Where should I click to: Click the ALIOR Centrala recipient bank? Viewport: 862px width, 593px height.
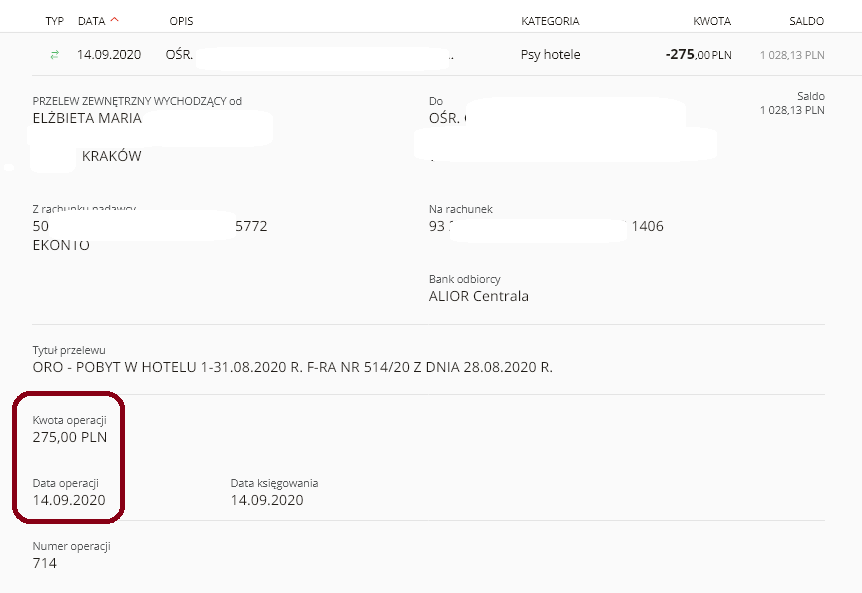(x=479, y=296)
